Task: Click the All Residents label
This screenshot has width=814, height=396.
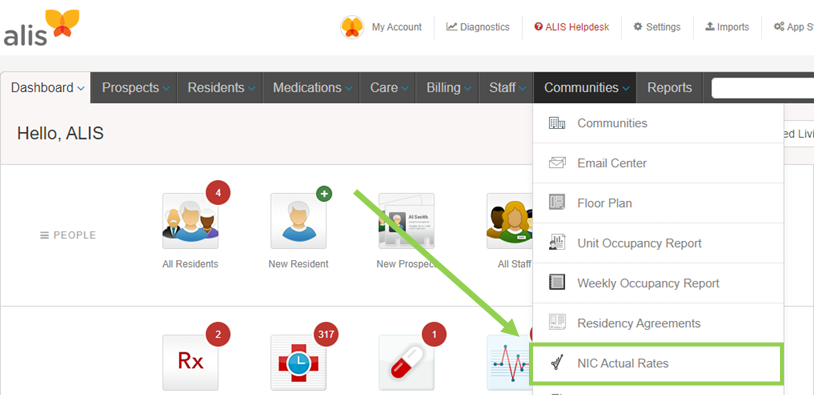Action: click(190, 264)
